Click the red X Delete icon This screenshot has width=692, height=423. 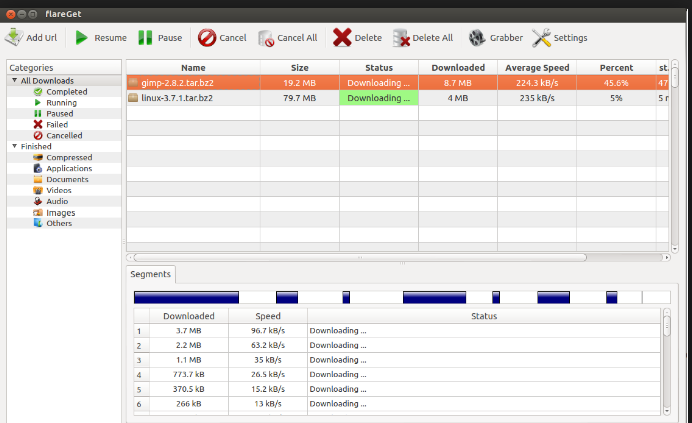342,38
